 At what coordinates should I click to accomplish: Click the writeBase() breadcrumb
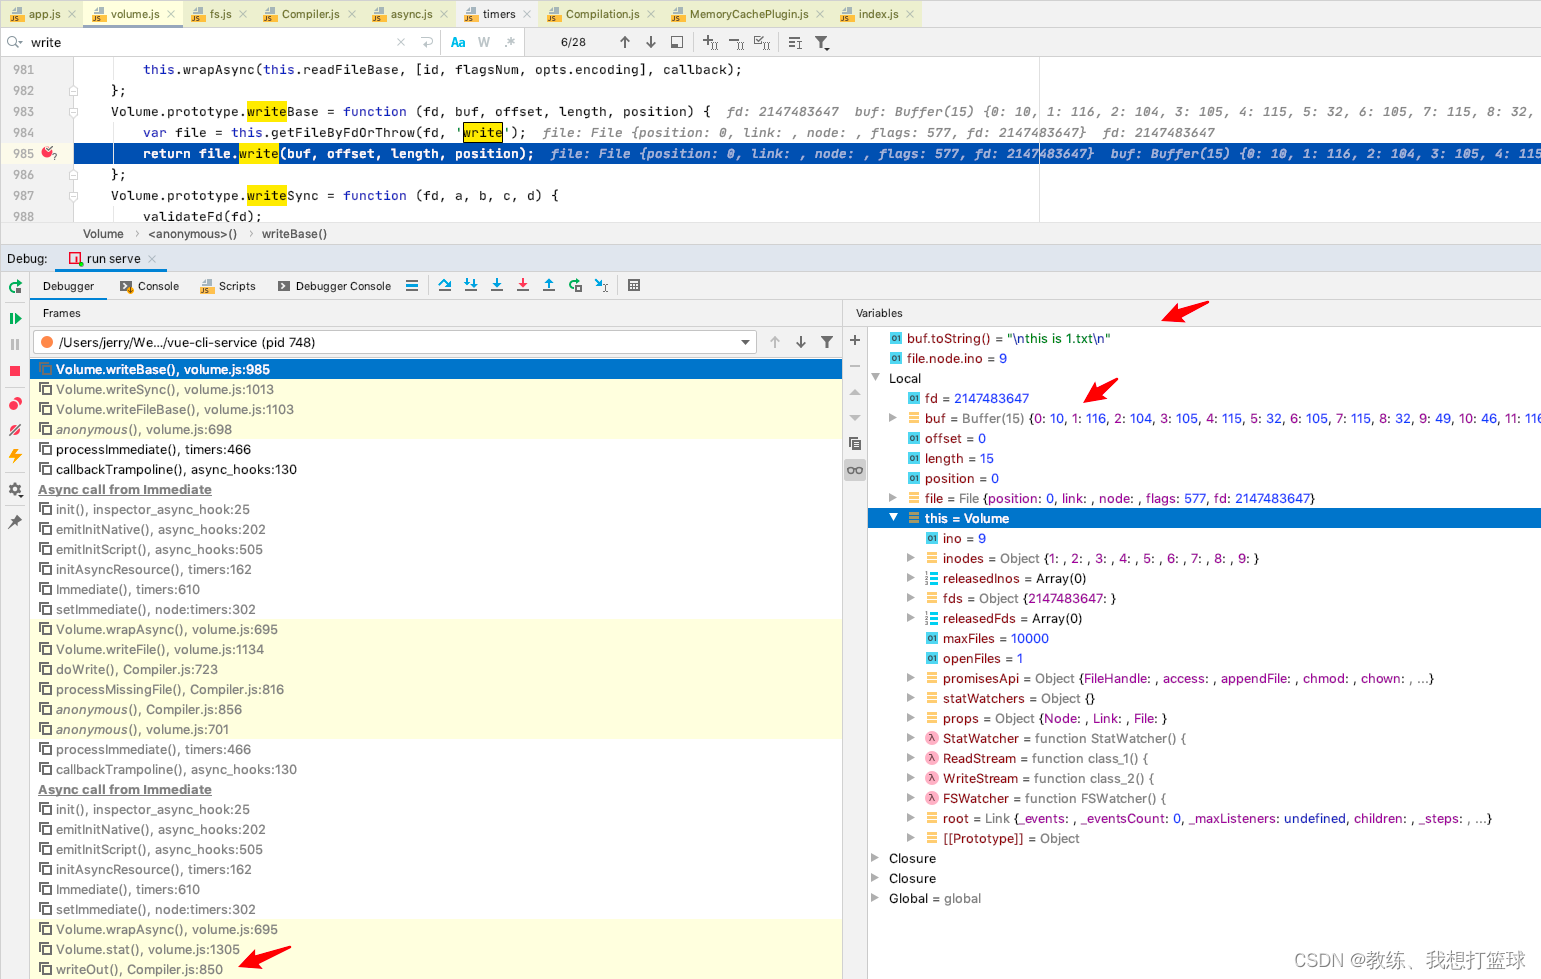pyautogui.click(x=294, y=234)
